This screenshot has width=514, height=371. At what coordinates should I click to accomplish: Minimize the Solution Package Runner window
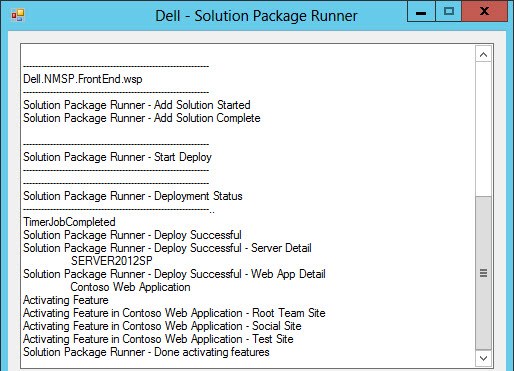pos(421,13)
